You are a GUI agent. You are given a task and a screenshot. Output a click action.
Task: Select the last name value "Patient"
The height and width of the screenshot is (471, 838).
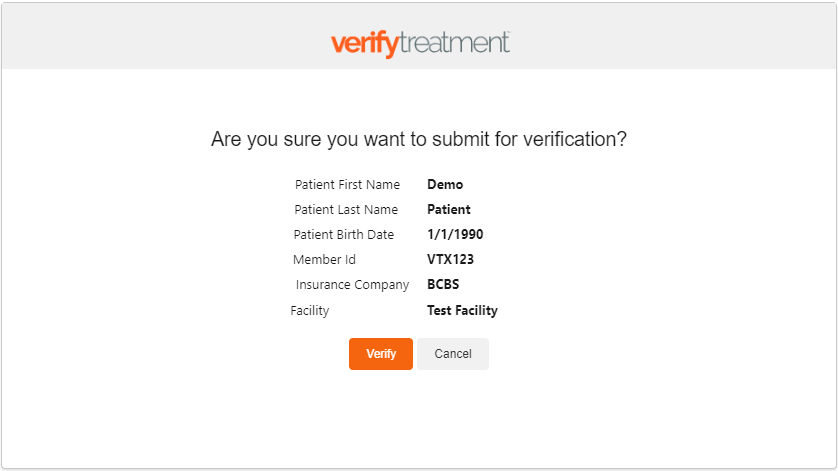tap(449, 210)
